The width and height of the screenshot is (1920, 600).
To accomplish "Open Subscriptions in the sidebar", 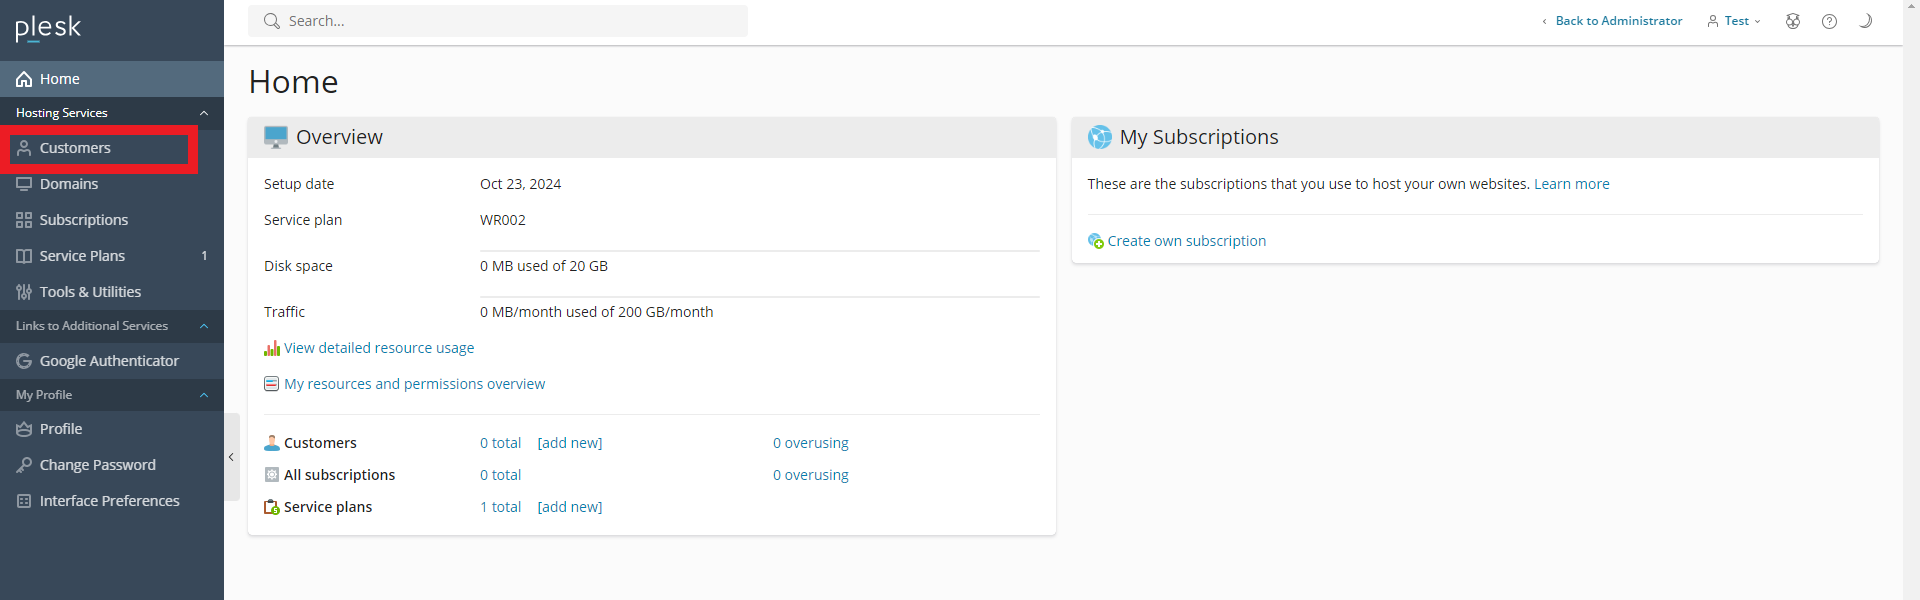I will click(83, 220).
